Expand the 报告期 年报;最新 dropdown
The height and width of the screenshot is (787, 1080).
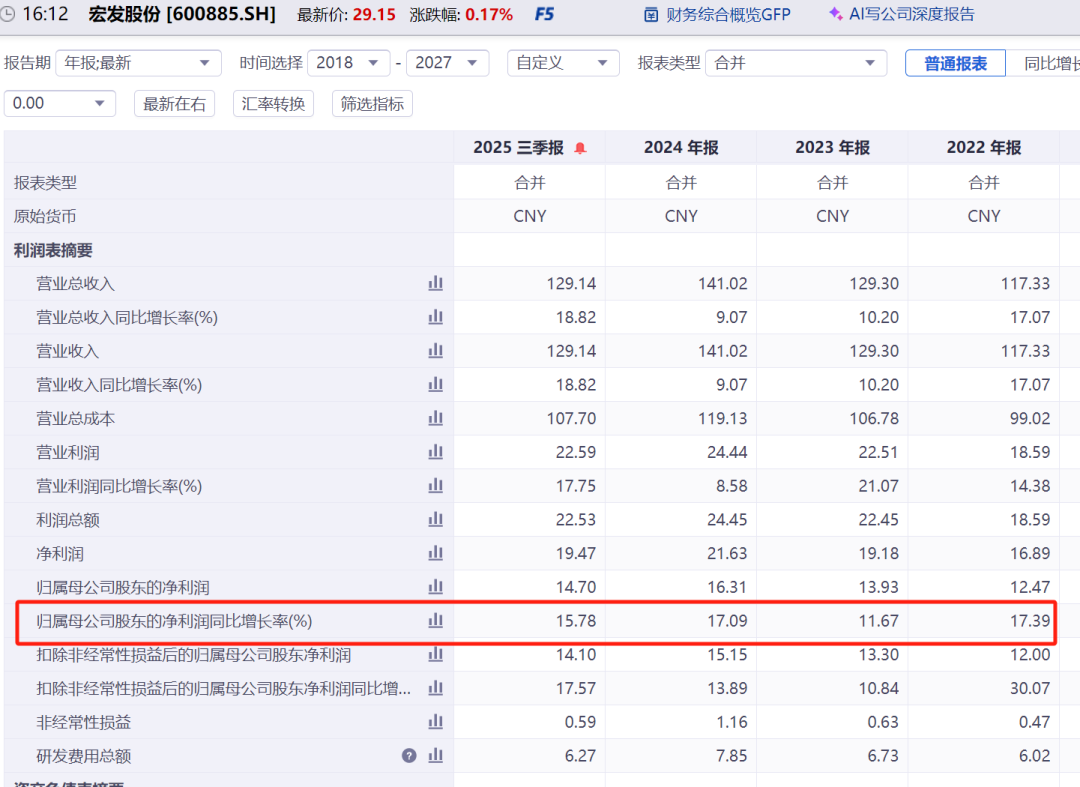138,63
